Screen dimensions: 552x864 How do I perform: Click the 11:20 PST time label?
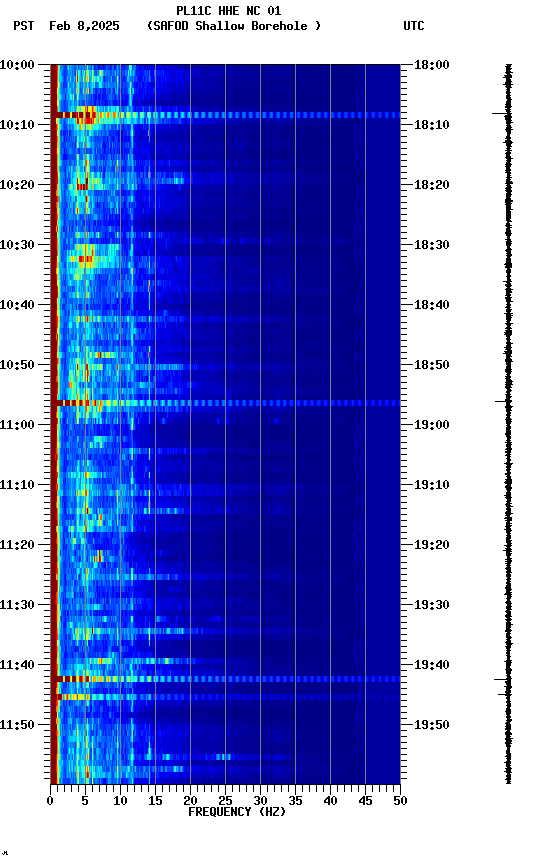pos(17,545)
